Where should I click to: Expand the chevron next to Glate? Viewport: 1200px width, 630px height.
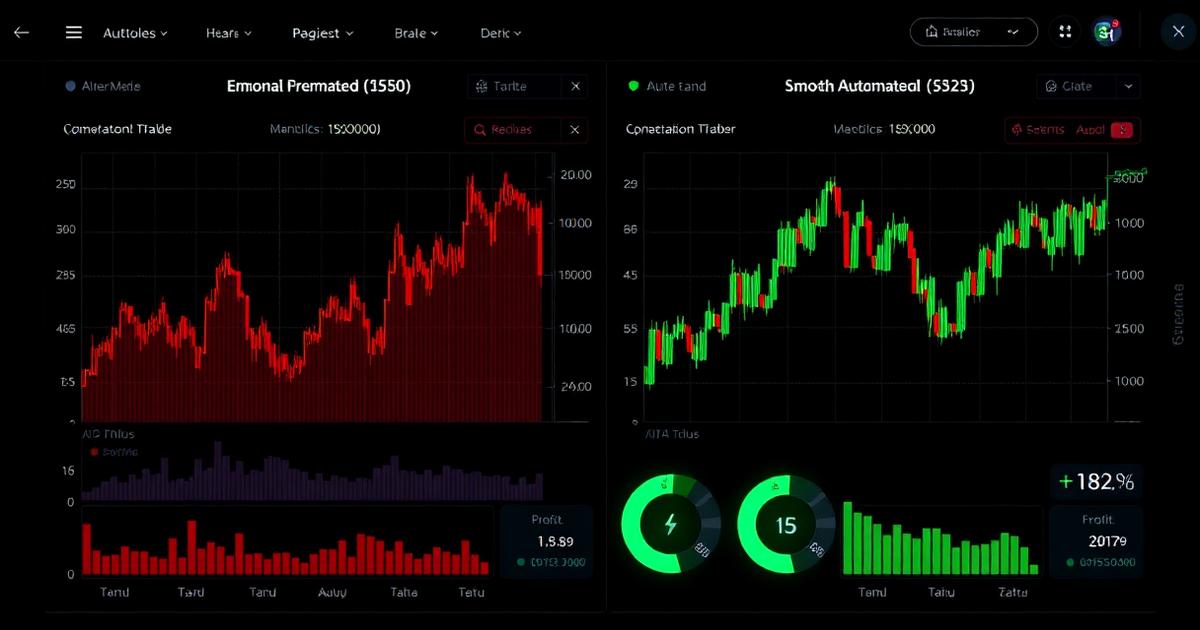coord(1129,87)
